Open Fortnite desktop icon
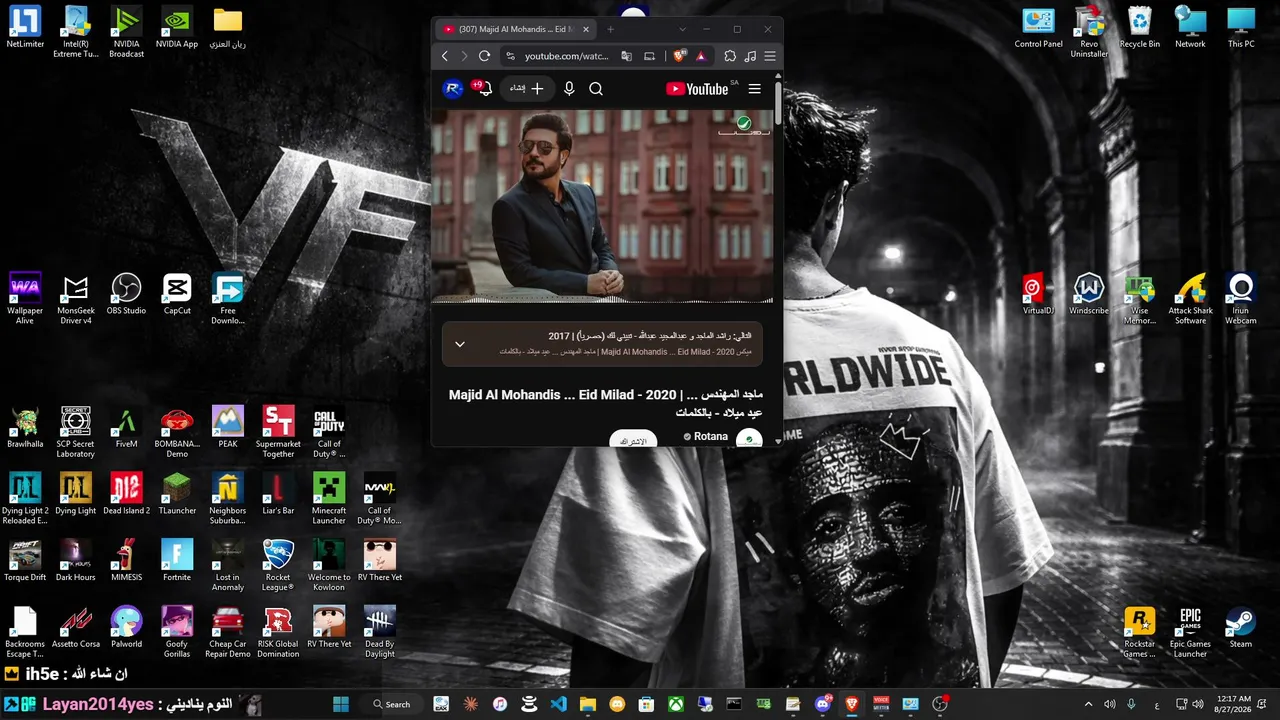The height and width of the screenshot is (720, 1280). 177,560
